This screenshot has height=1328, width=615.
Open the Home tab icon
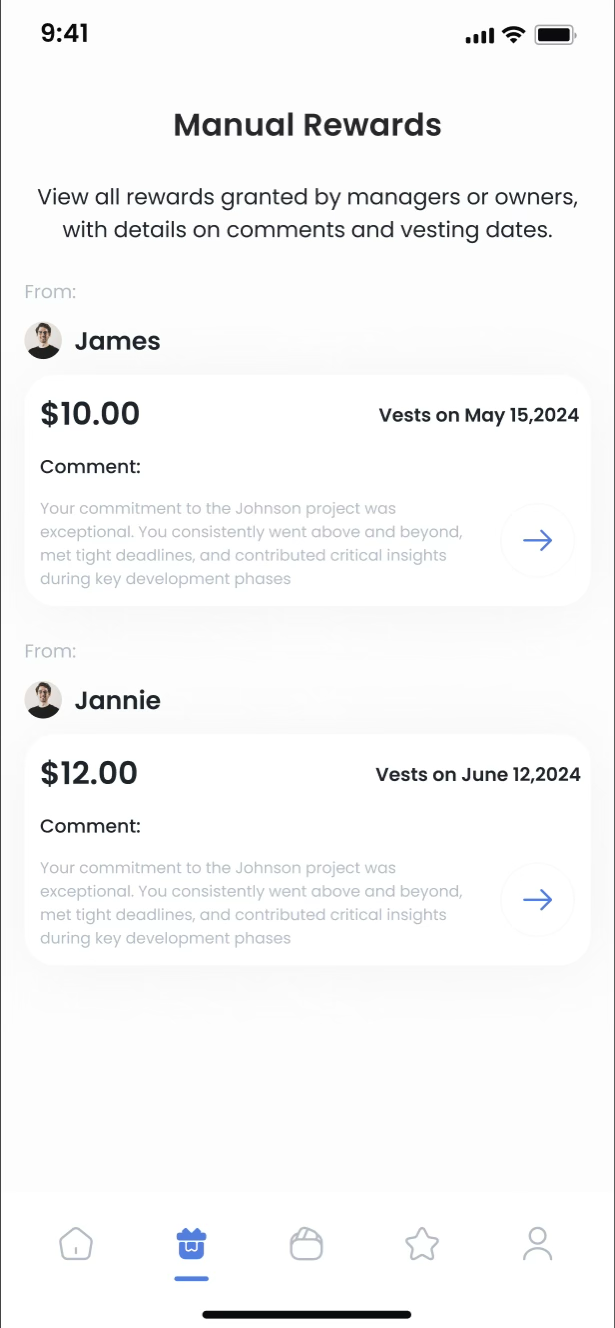pos(76,1244)
